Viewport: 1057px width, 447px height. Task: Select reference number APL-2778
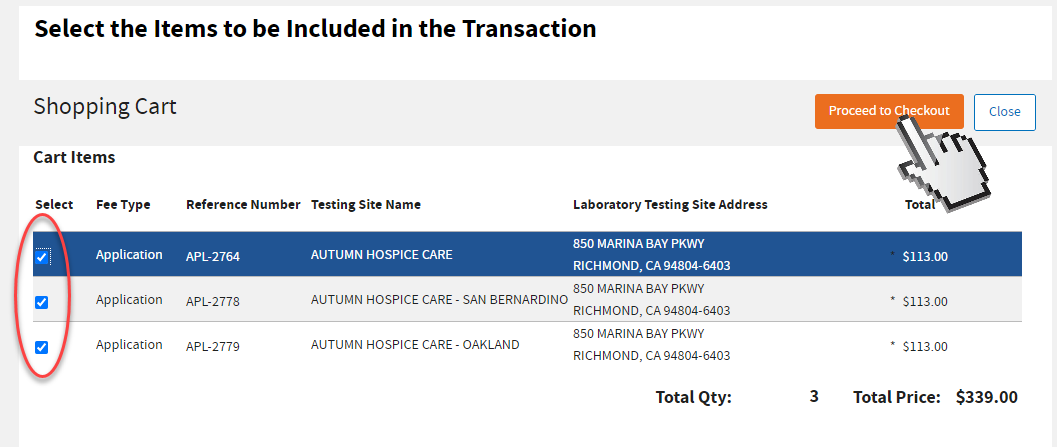[x=213, y=301]
